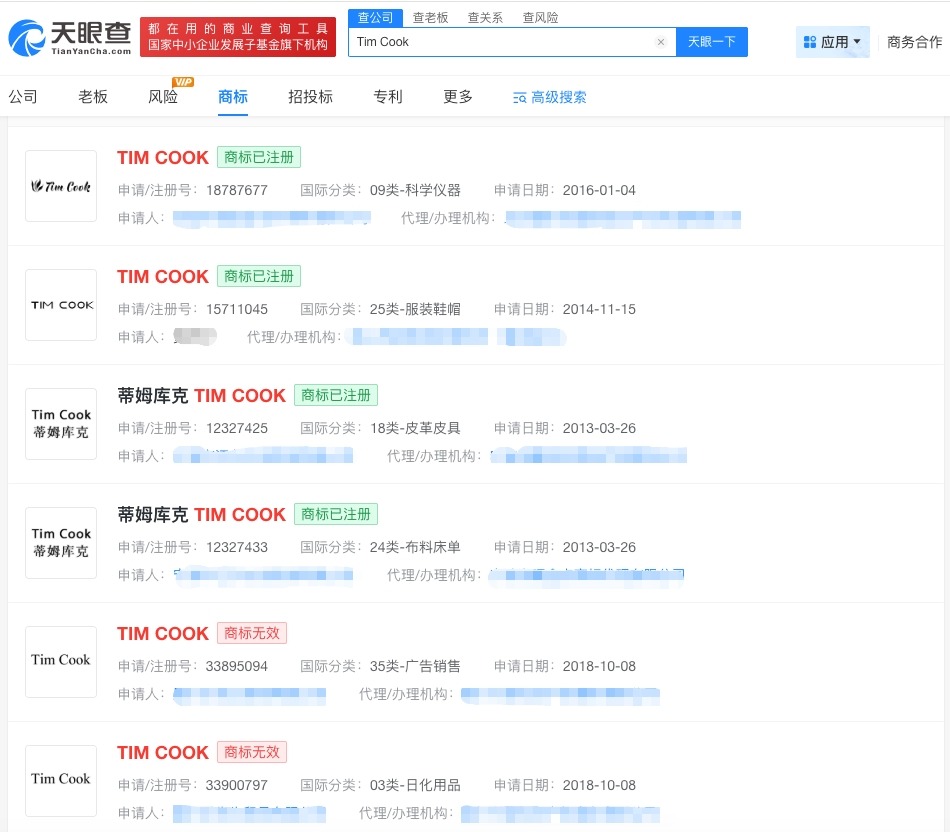The height and width of the screenshot is (832, 950).
Task: Open trademark thumbnail for number 15711045
Action: 61,305
